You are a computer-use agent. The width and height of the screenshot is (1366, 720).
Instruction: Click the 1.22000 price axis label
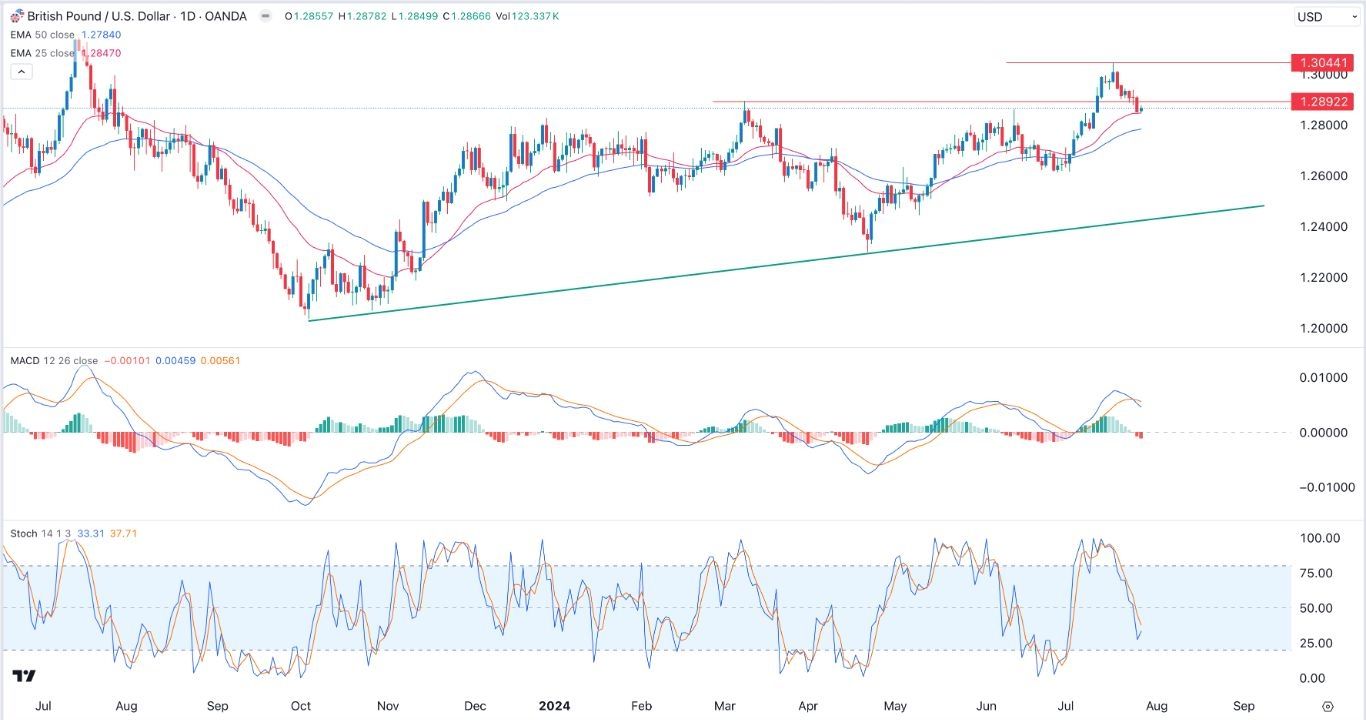click(x=1323, y=277)
